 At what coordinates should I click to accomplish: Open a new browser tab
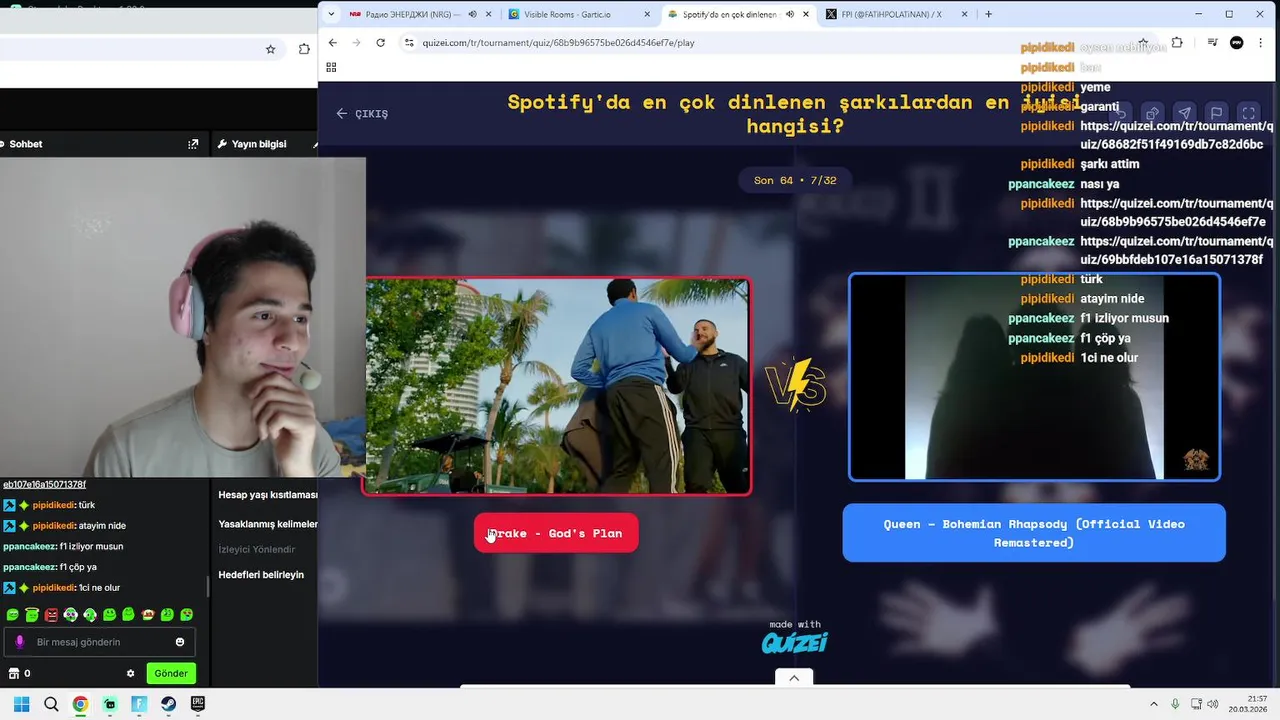tap(988, 14)
